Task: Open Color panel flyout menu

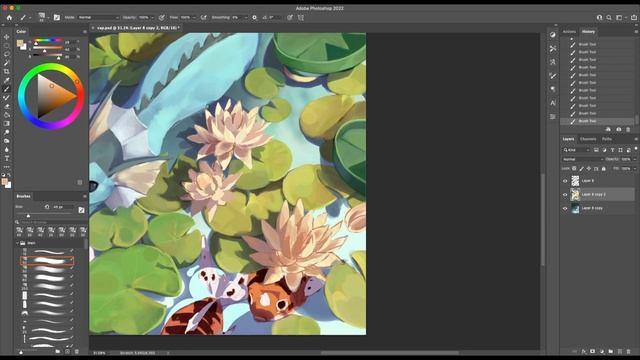Action: pyautogui.click(x=84, y=31)
